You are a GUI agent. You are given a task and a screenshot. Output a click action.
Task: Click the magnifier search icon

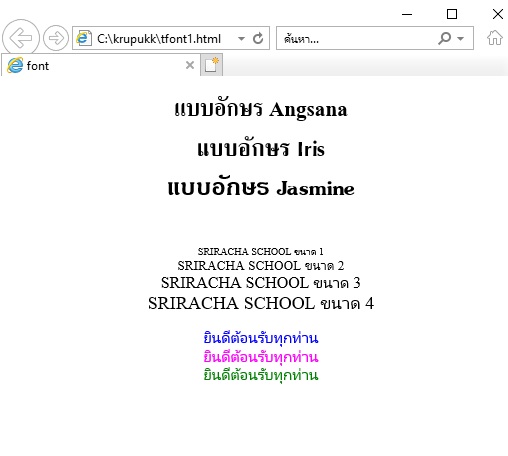(445, 38)
